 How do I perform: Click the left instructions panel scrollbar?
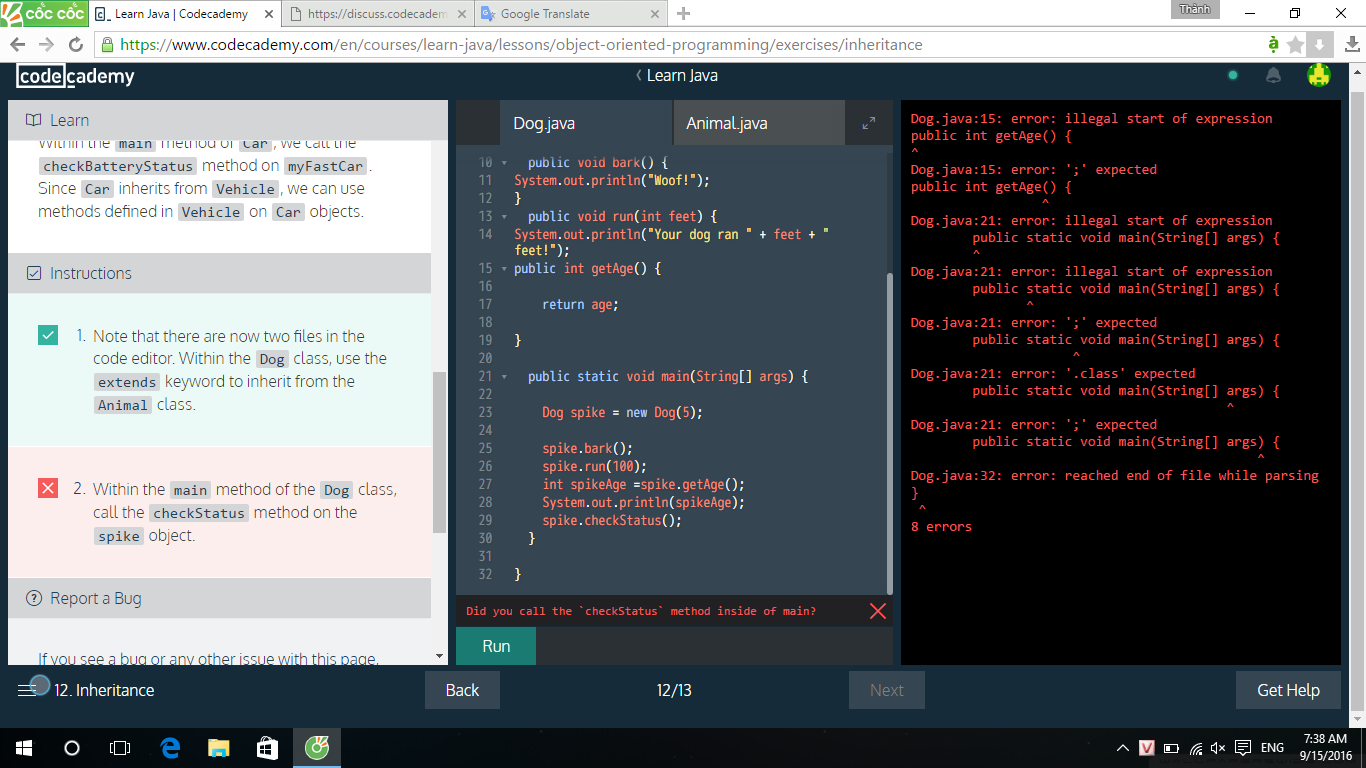439,452
